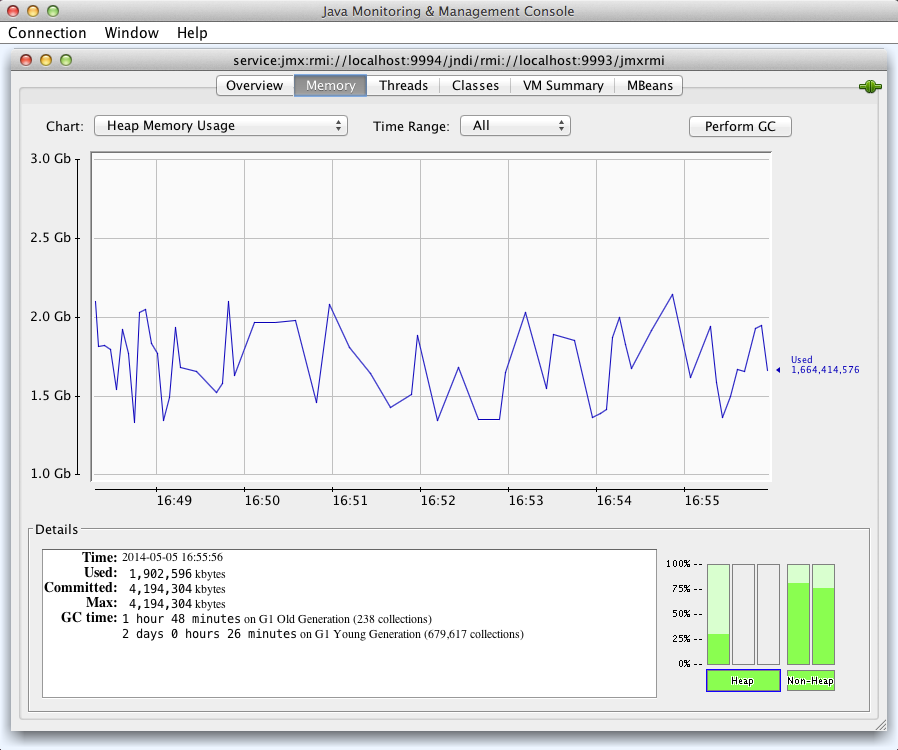Zoom the inner jmxrmi connection window
Screen dimensions: 898x750
coord(66,60)
